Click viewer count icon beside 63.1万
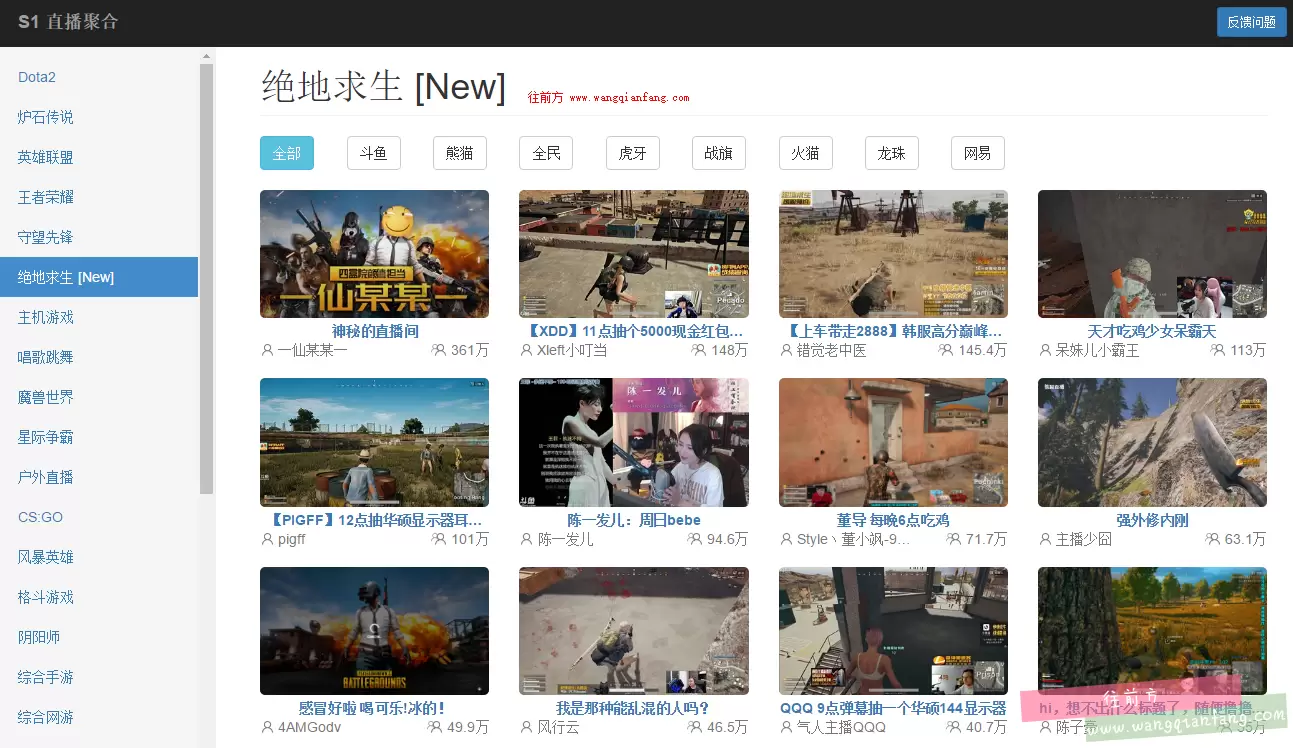 tap(1213, 539)
